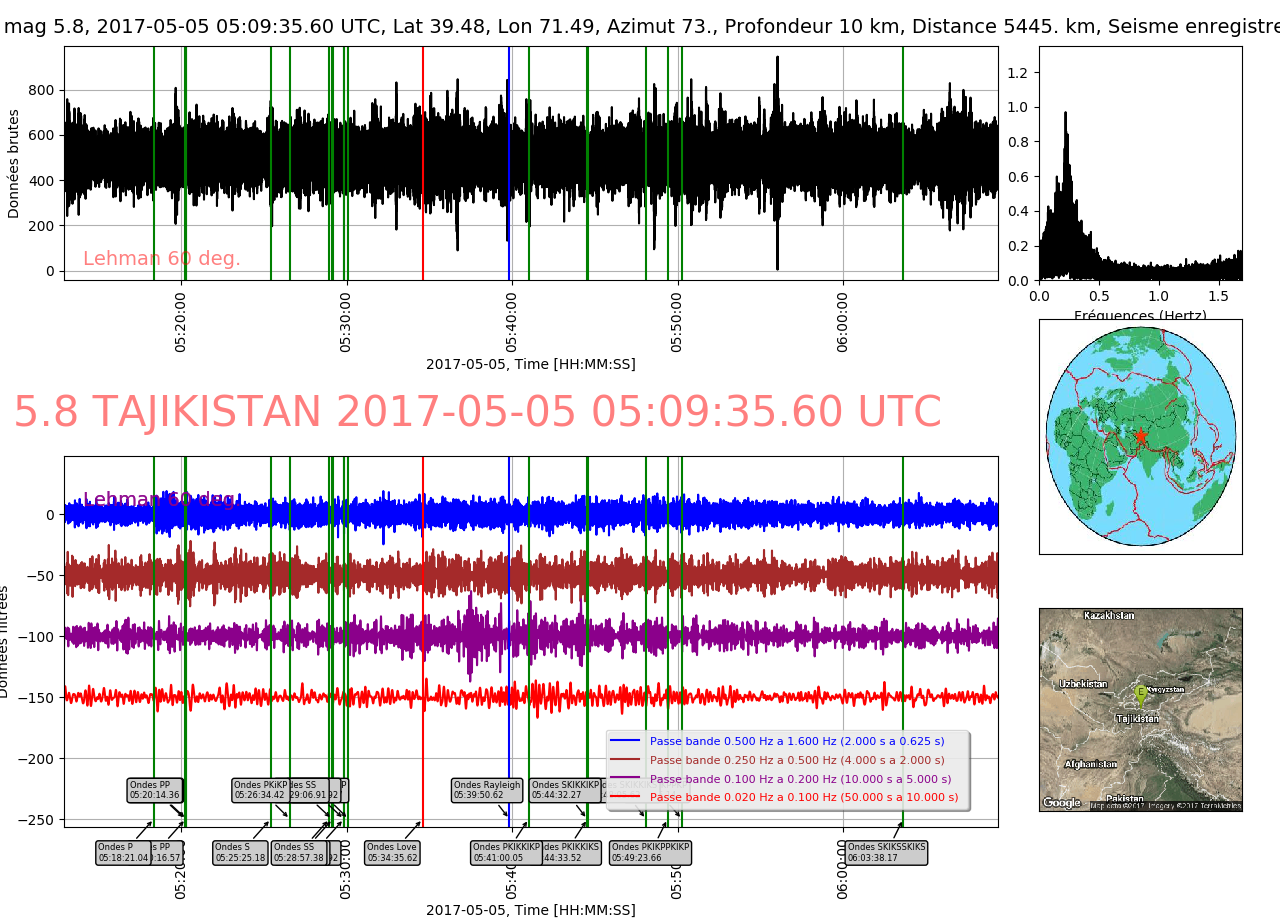Click the Google logo on the satellite map
1280x919 pixels.
point(1061,802)
